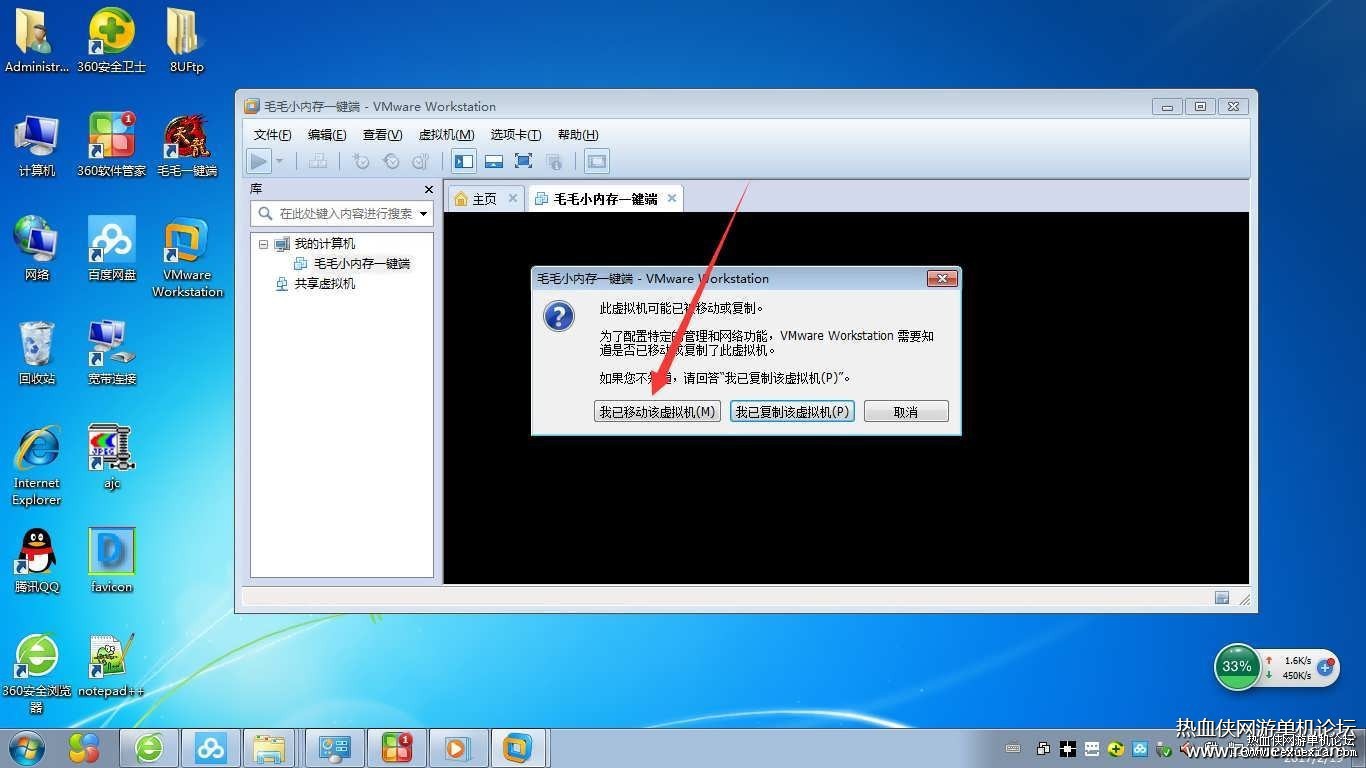Click the take snapshot toolbar icon
This screenshot has height=768, width=1366.
361,161
